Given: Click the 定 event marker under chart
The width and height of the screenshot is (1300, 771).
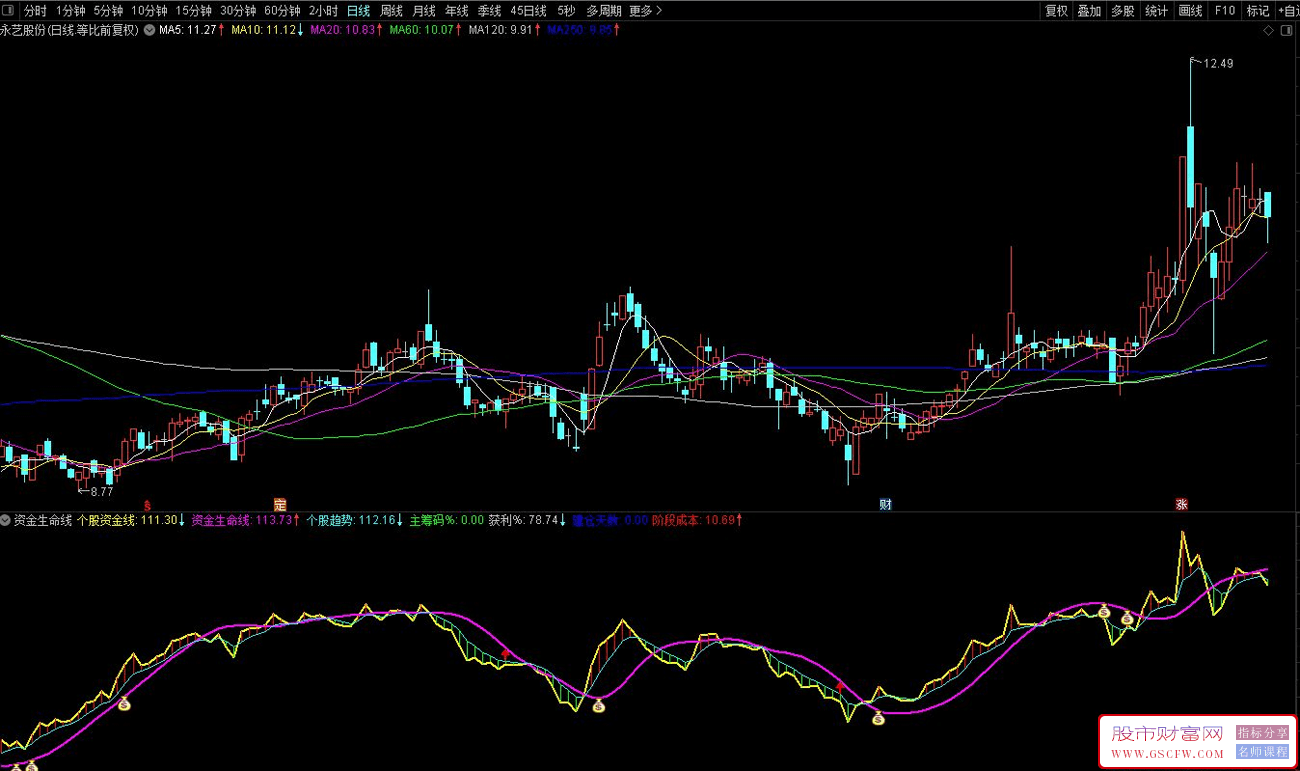Looking at the screenshot, I should [x=280, y=503].
